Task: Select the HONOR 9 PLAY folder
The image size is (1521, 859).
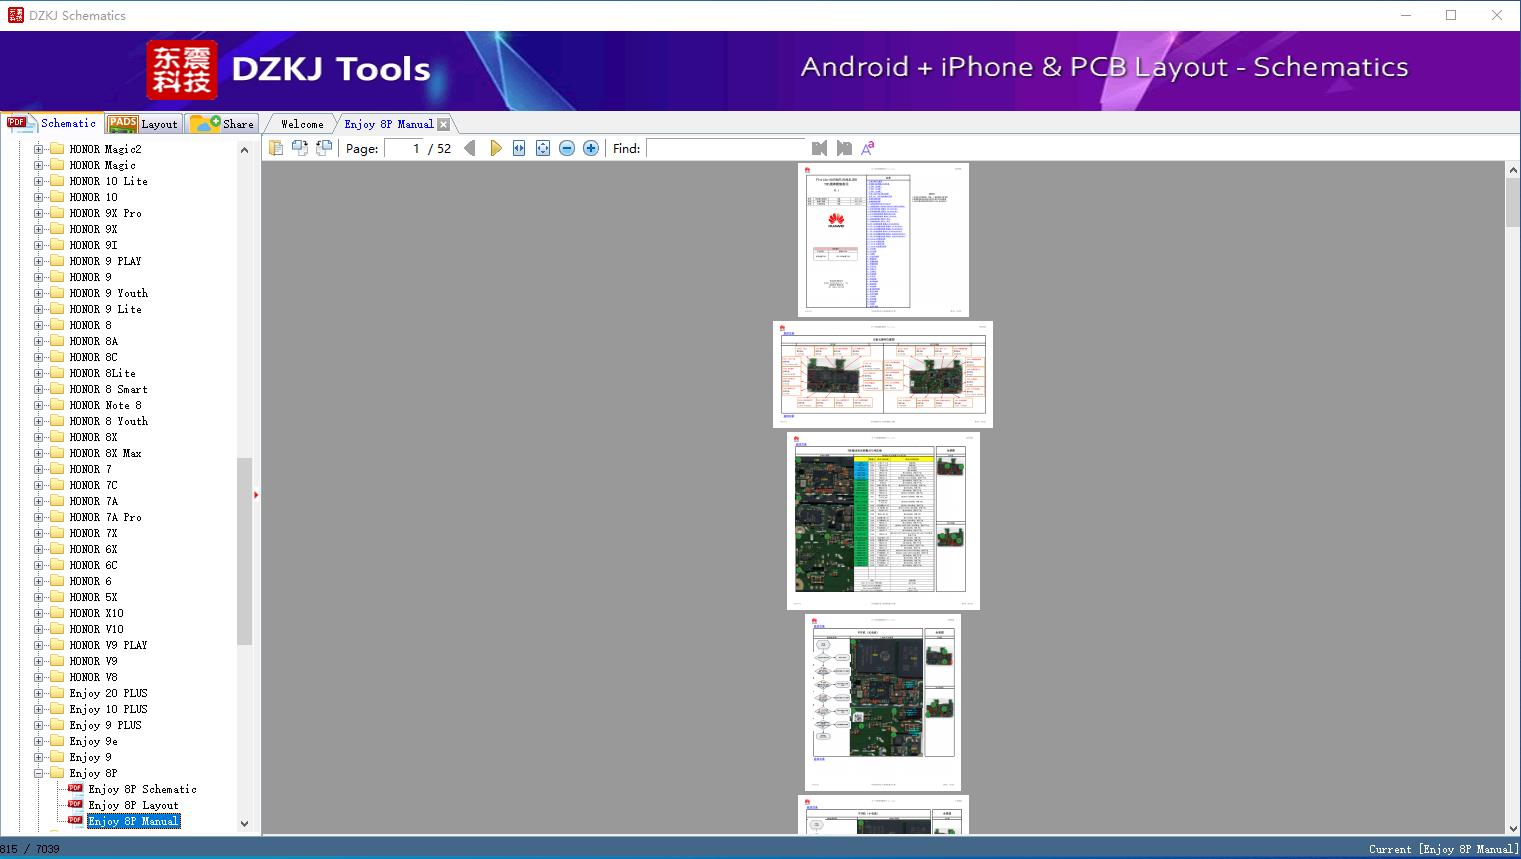Action: [x=105, y=261]
